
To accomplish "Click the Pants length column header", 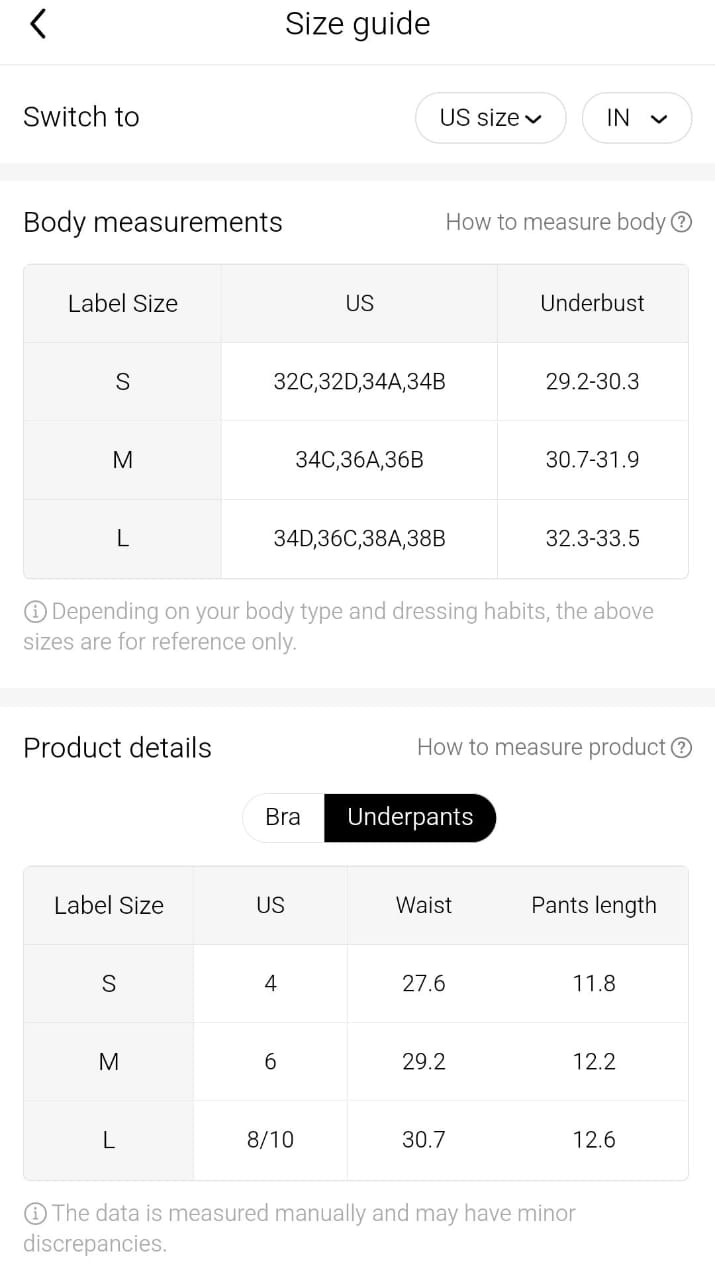I will pyautogui.click(x=594, y=905).
